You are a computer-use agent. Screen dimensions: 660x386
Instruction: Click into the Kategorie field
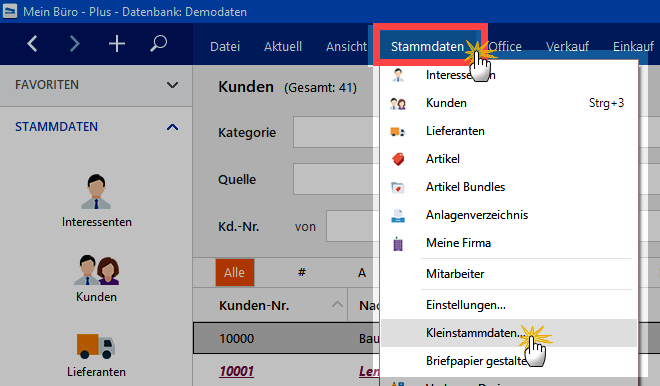click(x=336, y=133)
